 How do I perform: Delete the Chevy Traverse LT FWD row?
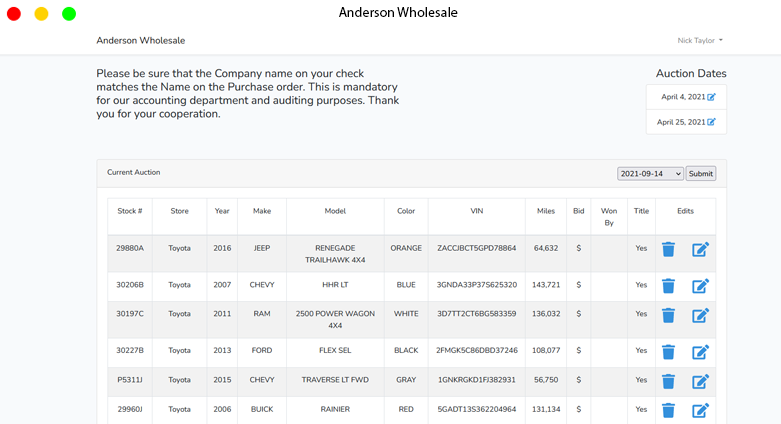[668, 382]
